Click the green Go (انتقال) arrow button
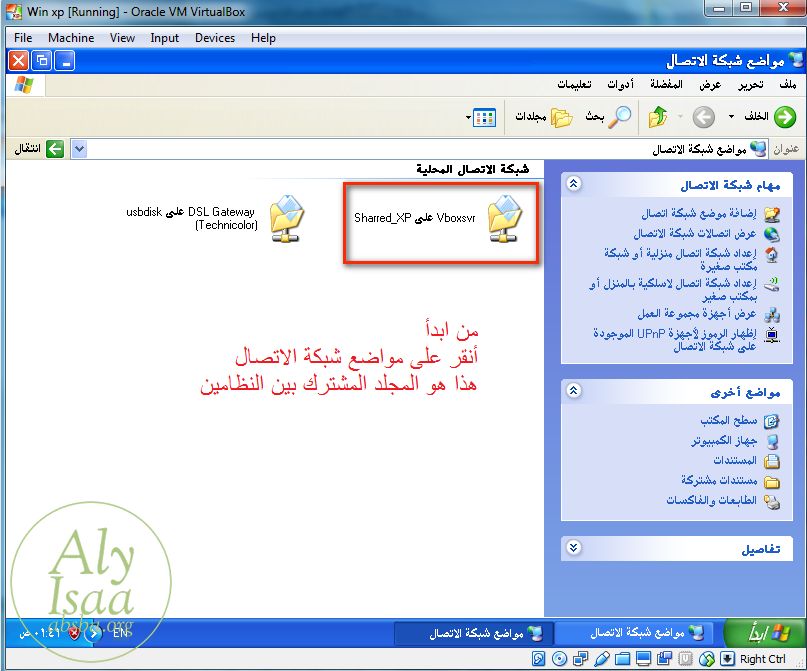Viewport: 807px width, 671px height. tap(54, 149)
